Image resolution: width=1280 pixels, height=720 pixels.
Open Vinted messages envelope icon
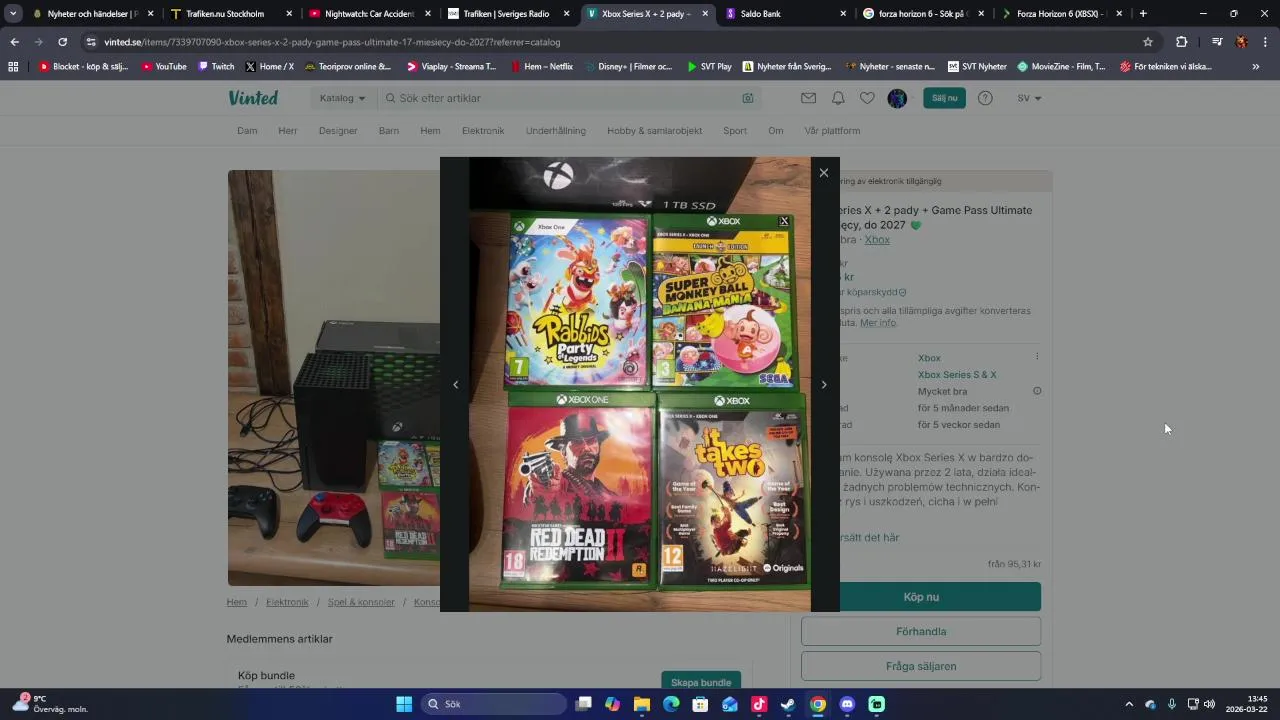click(808, 98)
